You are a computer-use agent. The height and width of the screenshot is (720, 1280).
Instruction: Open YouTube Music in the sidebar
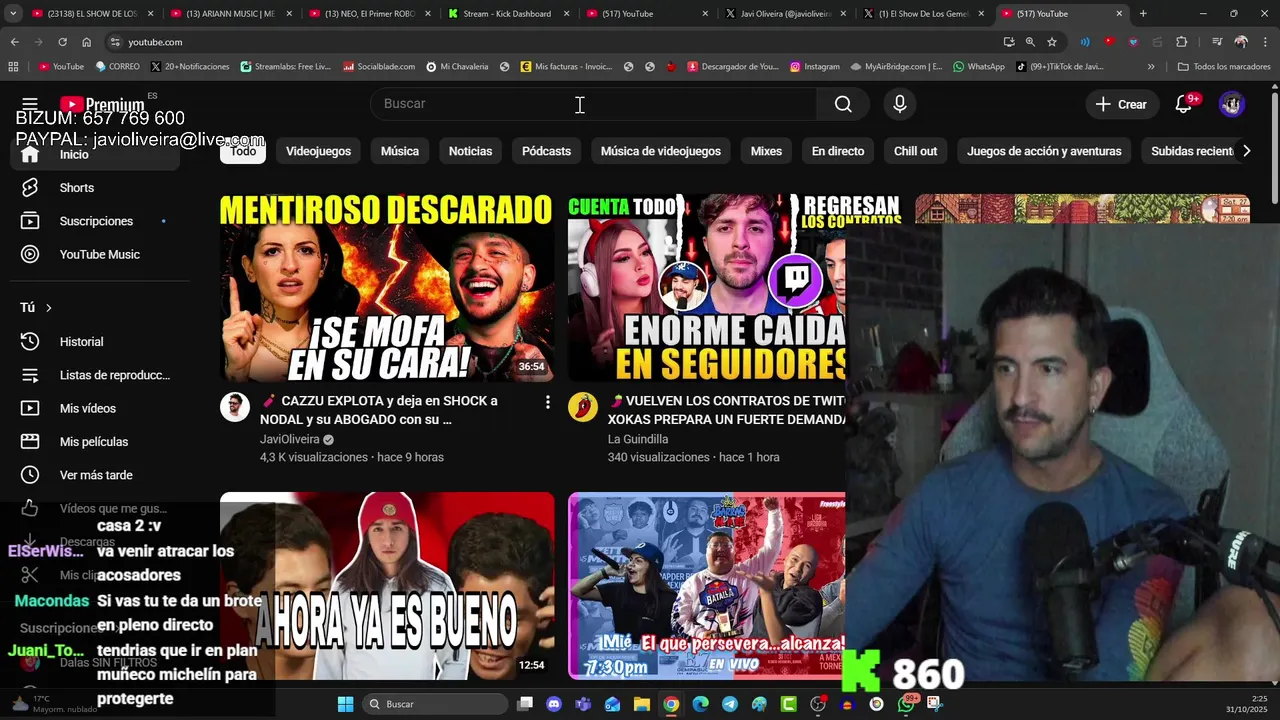tap(99, 254)
